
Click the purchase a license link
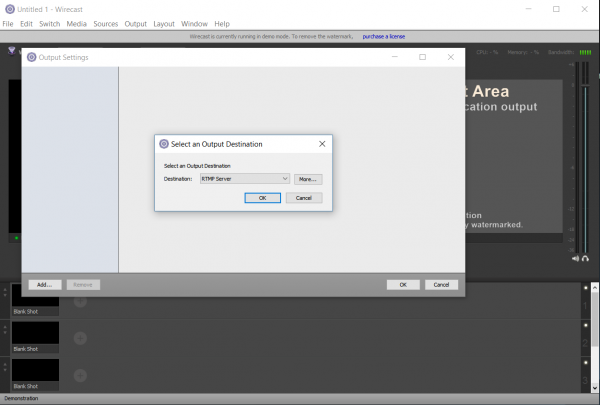click(x=383, y=36)
